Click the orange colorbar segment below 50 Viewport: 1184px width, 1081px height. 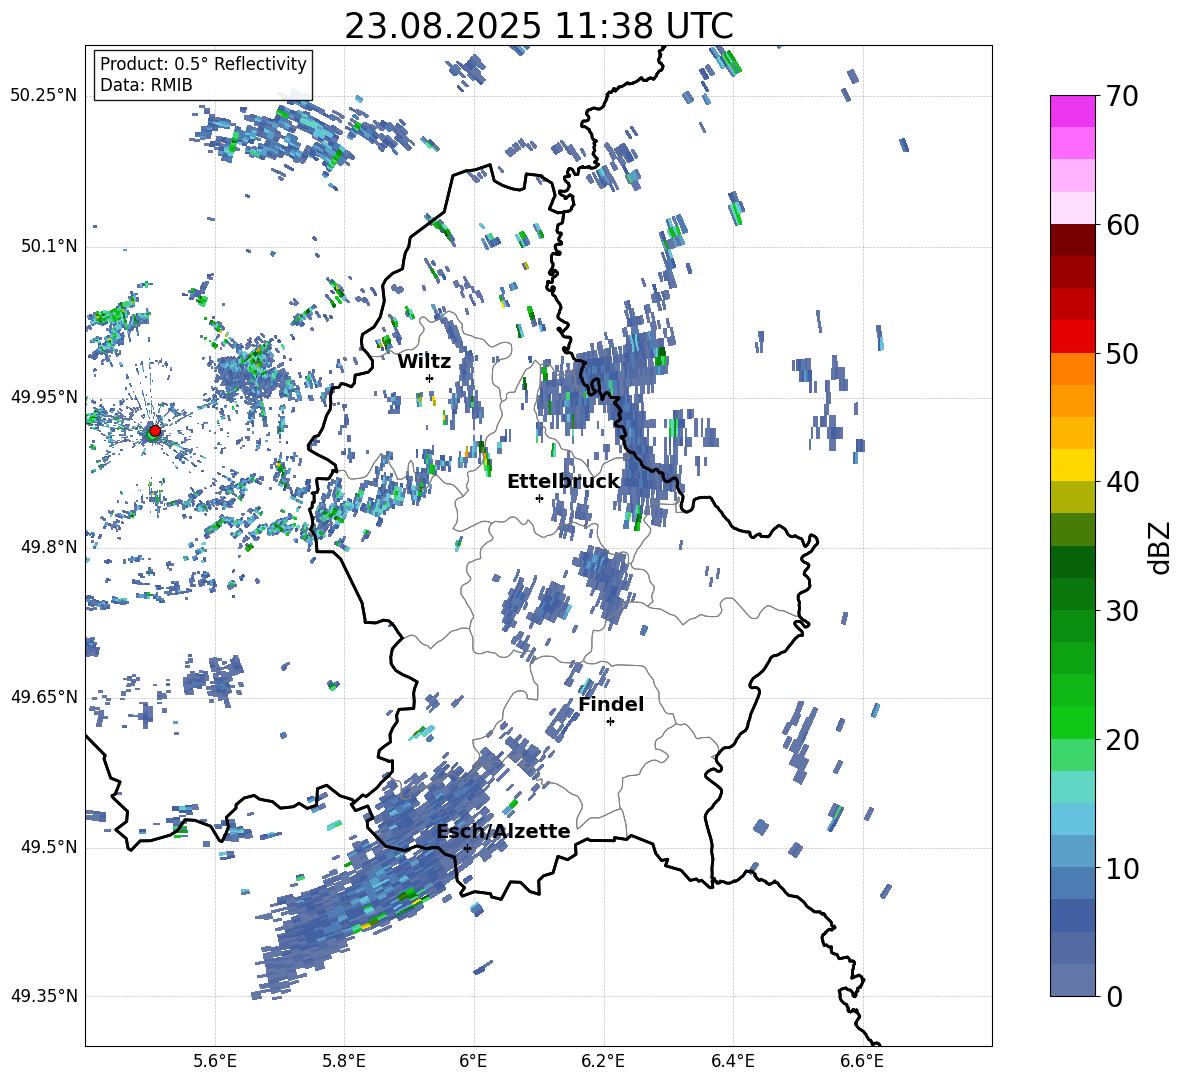coord(1072,368)
